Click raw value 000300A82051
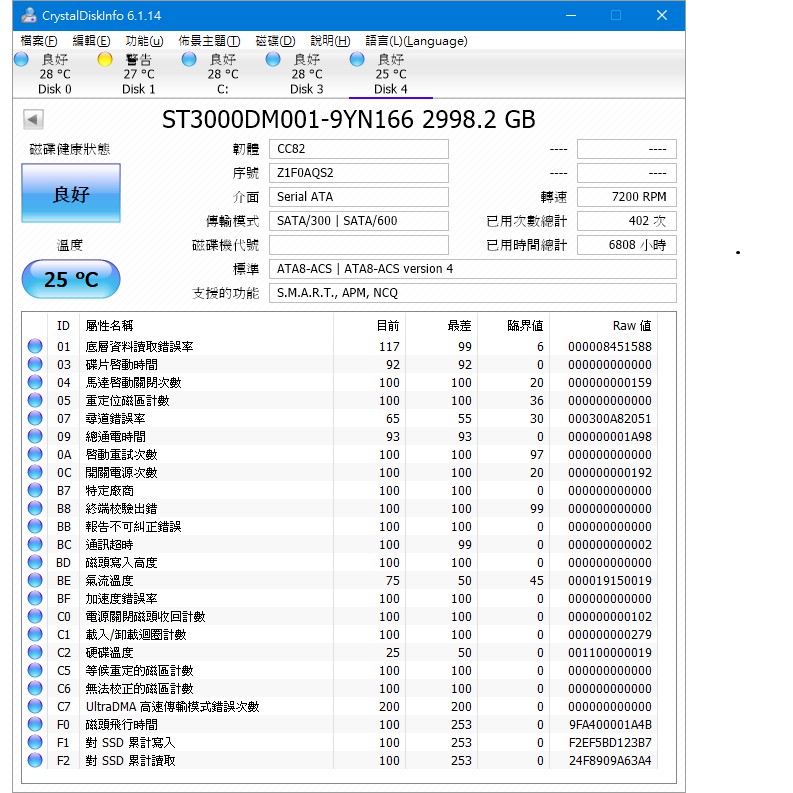 (x=609, y=418)
